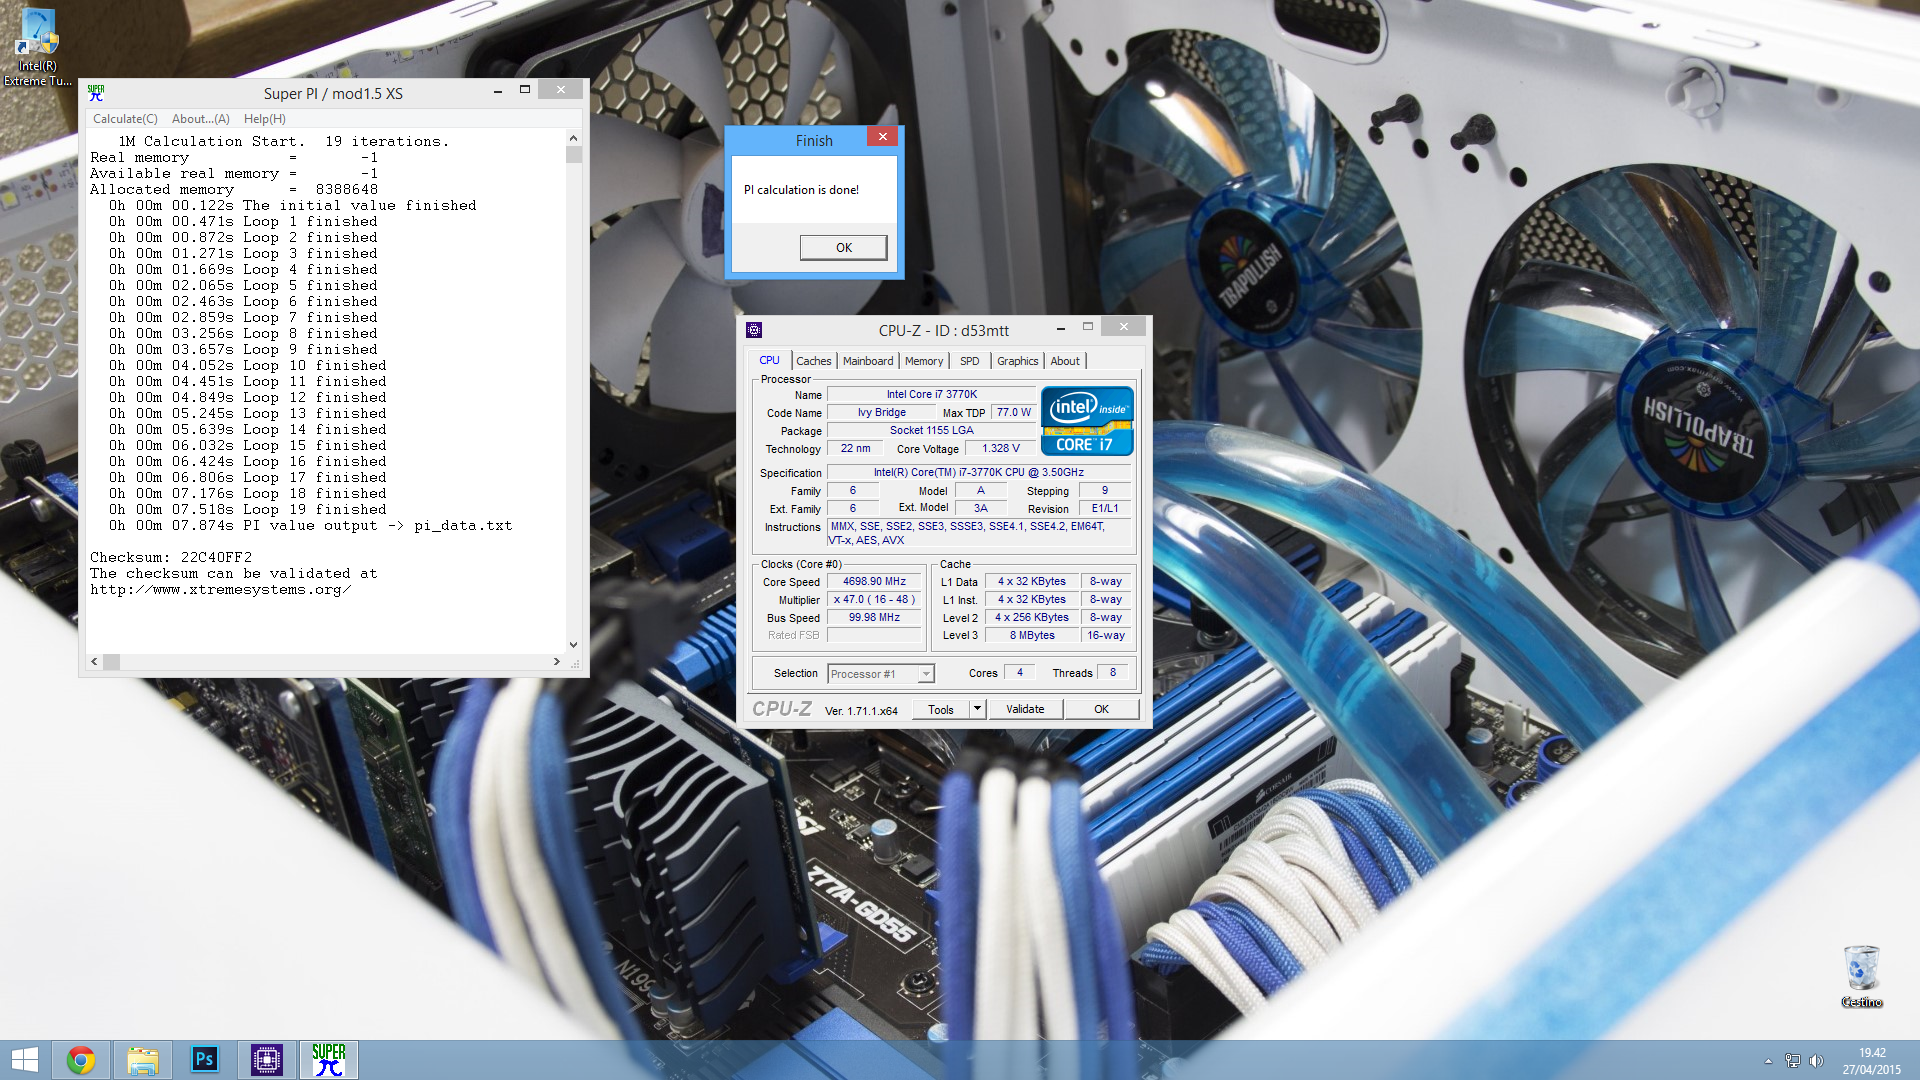The image size is (1920, 1080).
Task: Maximize the Super PI window
Action: coord(524,91)
